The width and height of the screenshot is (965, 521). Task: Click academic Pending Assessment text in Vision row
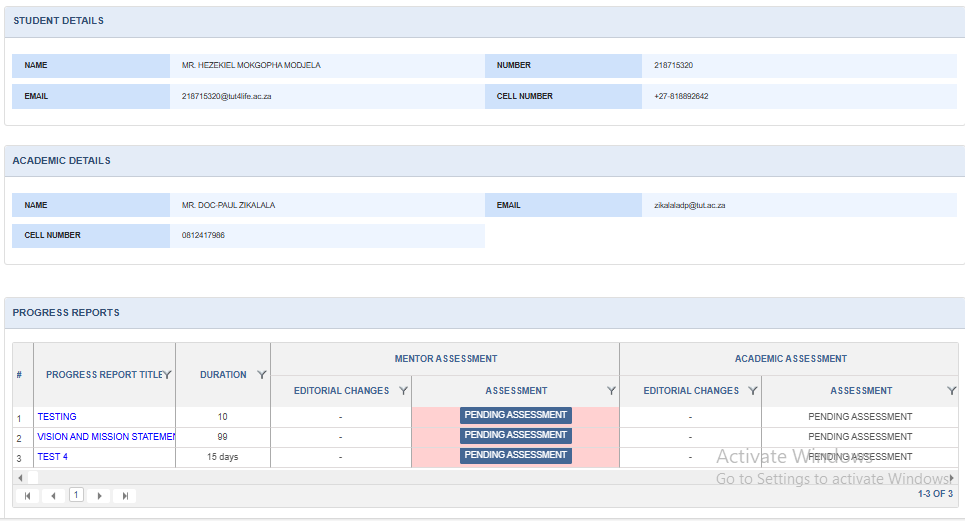click(x=860, y=437)
